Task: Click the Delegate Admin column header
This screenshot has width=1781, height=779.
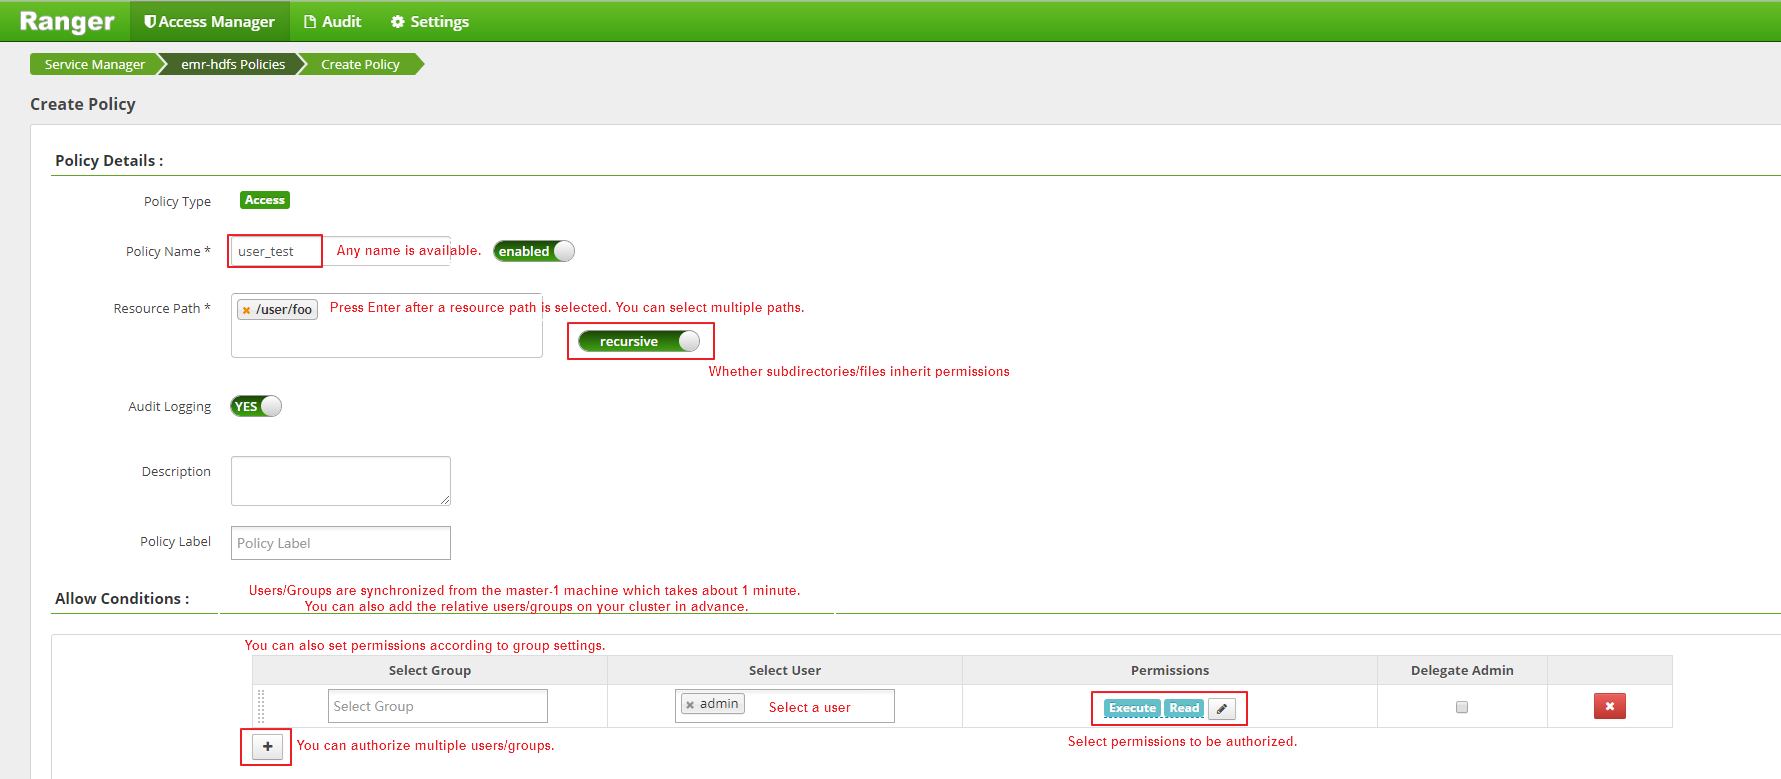Action: 1462,670
